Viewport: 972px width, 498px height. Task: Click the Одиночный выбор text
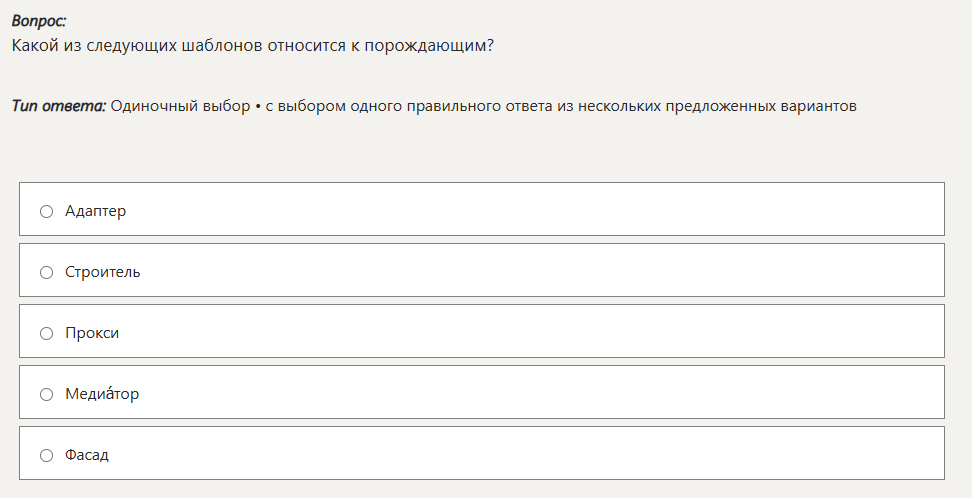tap(180, 106)
